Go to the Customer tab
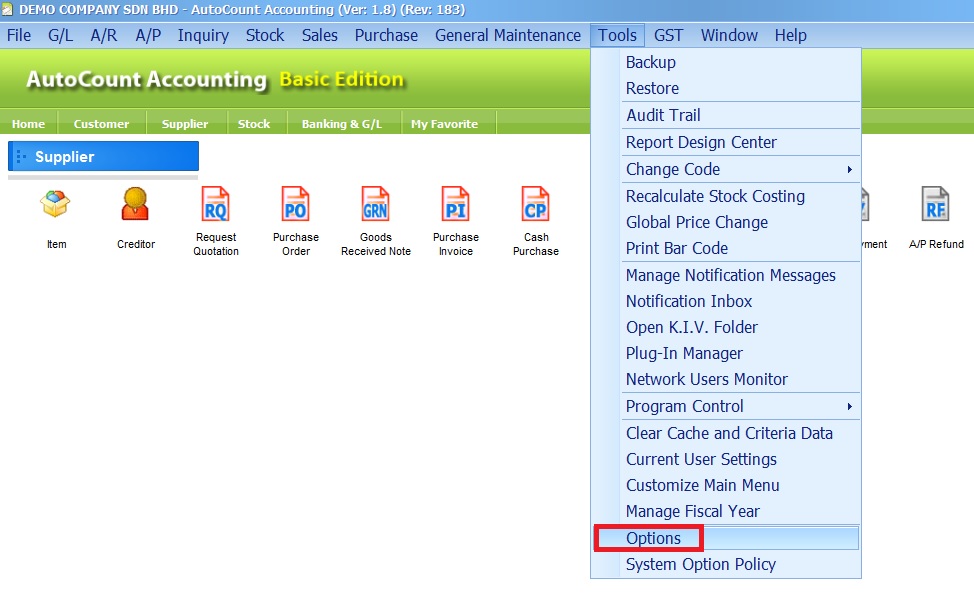The height and width of the screenshot is (601, 974). point(101,124)
